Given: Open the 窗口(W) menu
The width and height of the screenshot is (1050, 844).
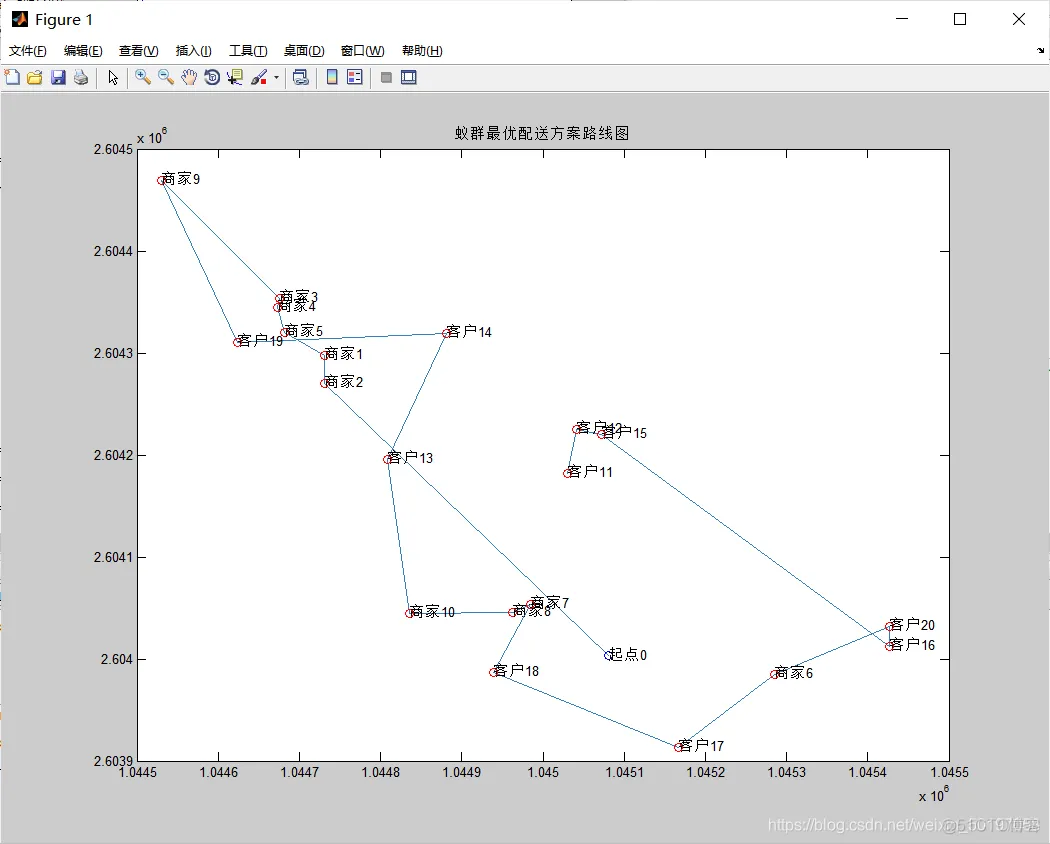Looking at the screenshot, I should click(x=362, y=51).
